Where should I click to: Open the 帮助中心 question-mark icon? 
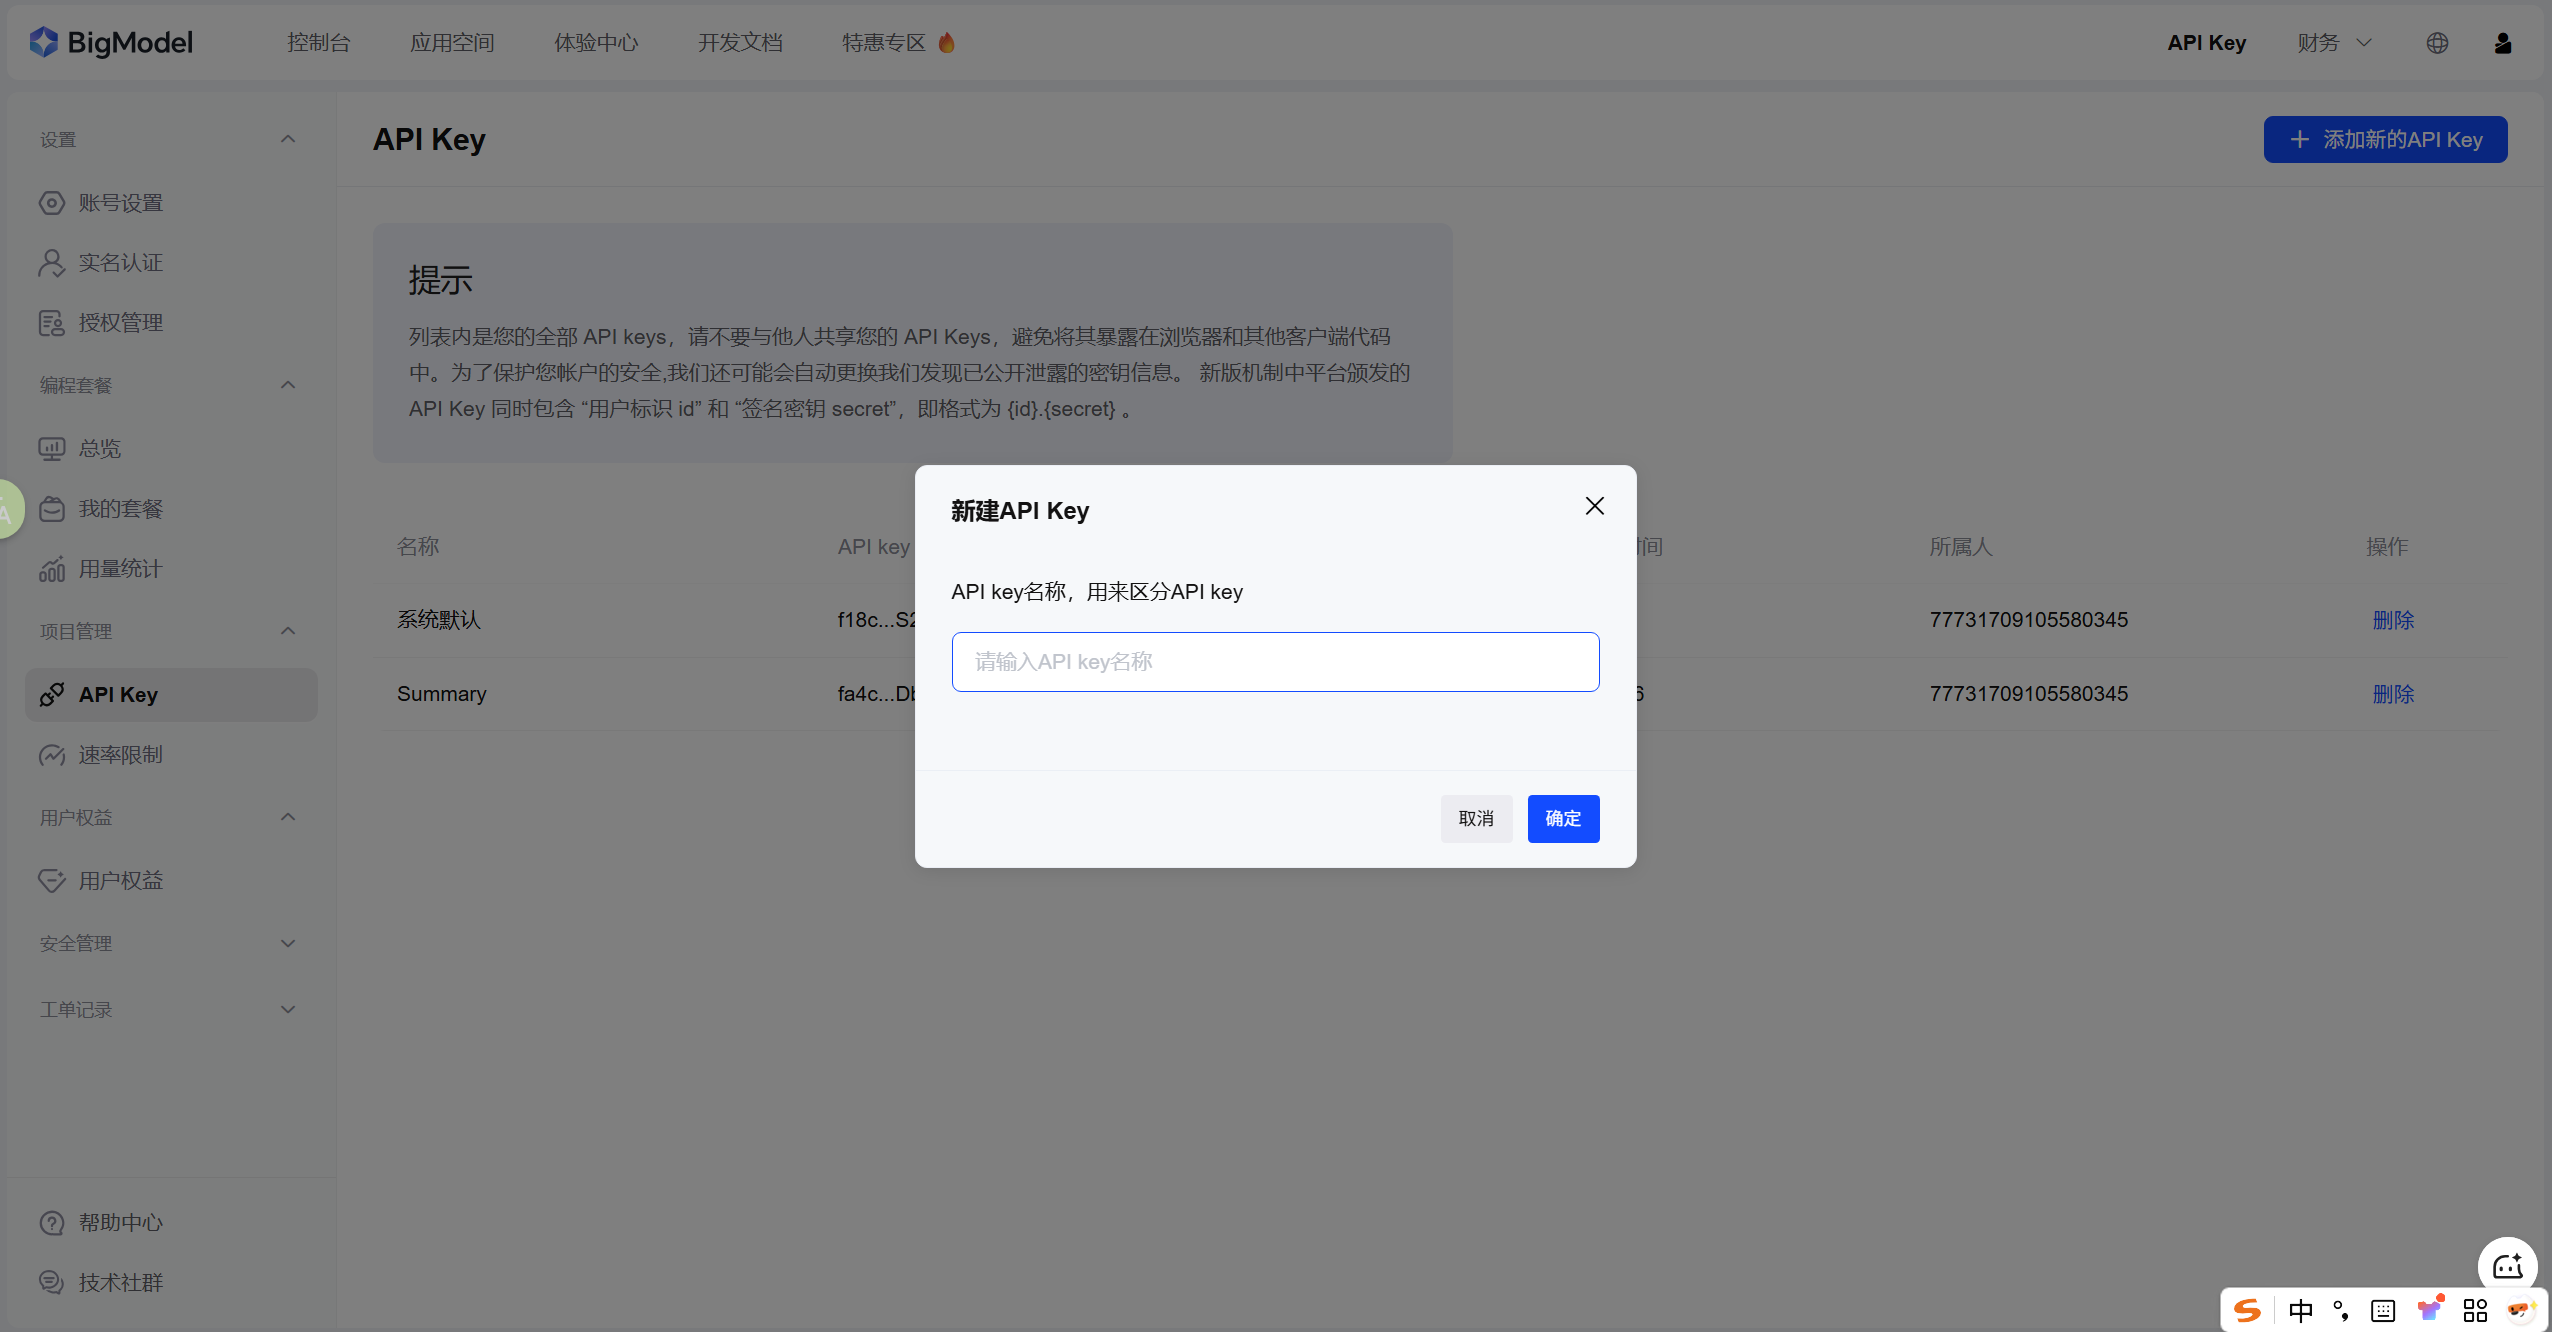[52, 1221]
